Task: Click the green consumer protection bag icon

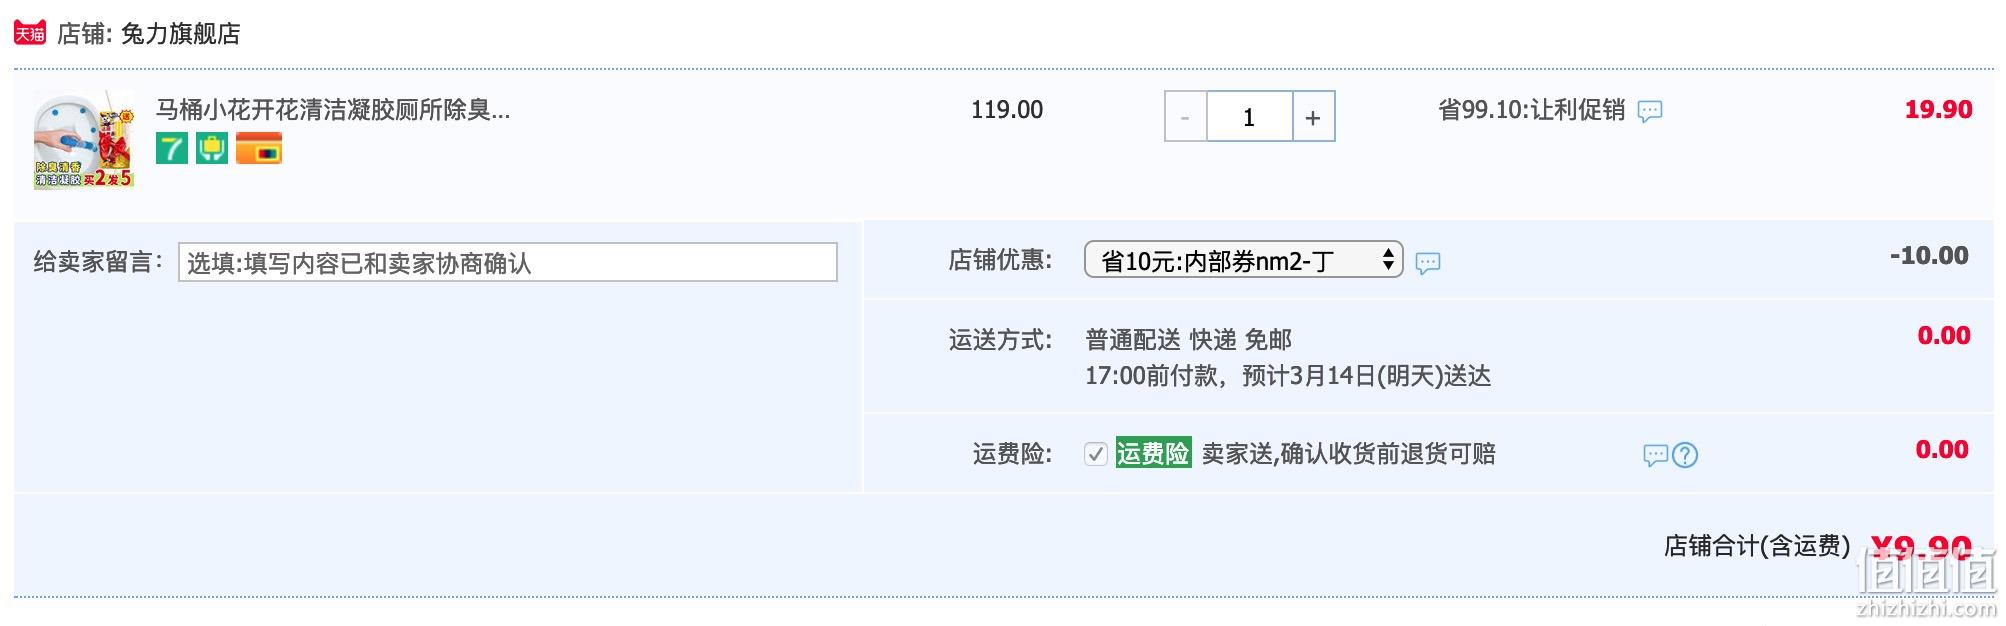Action: [x=212, y=148]
